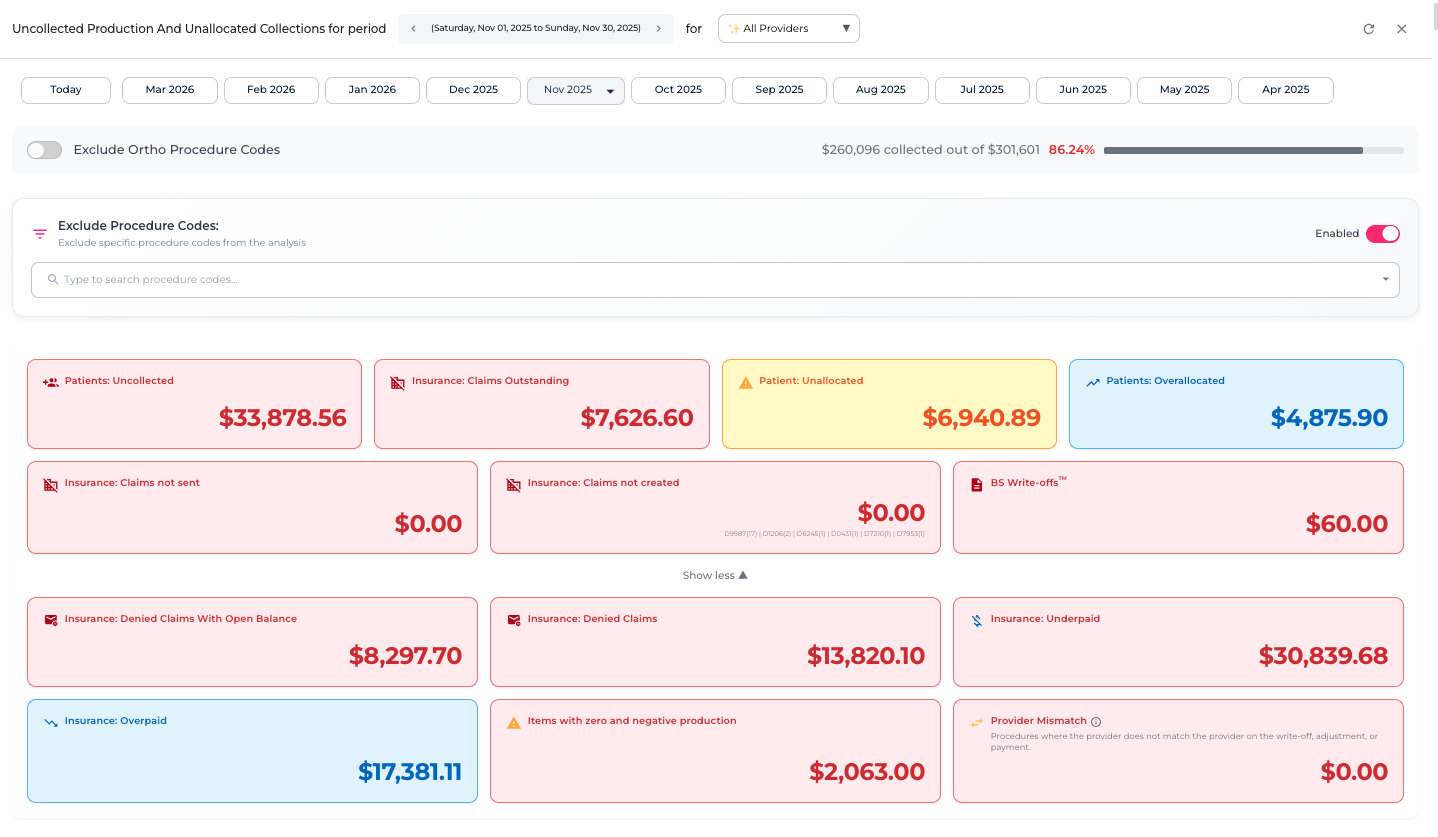Select the Oct 2025 month tab
This screenshot has width=1438, height=837.
(678, 90)
